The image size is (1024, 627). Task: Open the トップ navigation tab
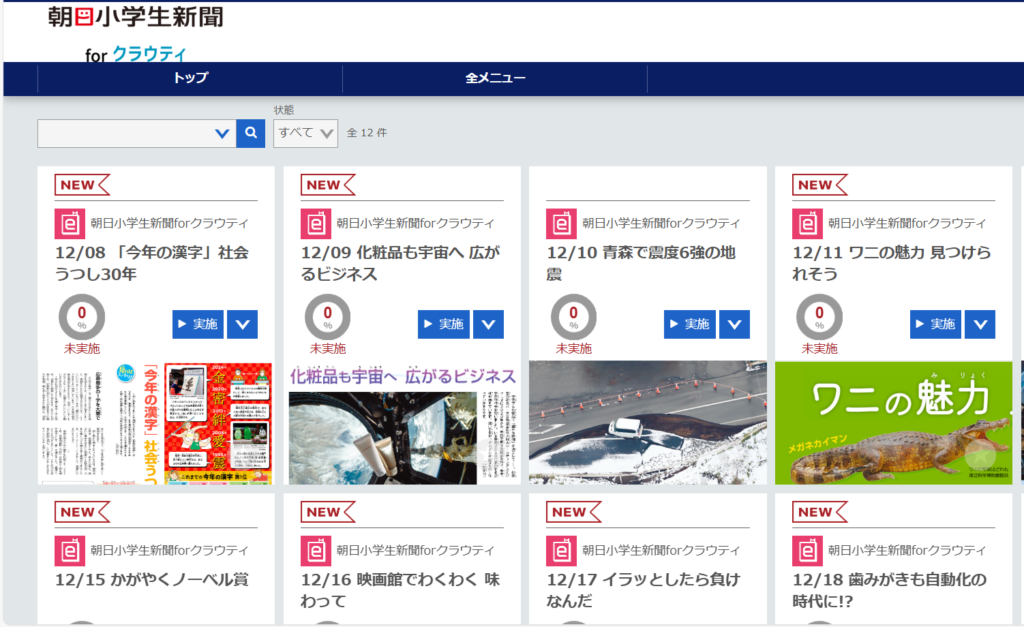click(x=190, y=78)
